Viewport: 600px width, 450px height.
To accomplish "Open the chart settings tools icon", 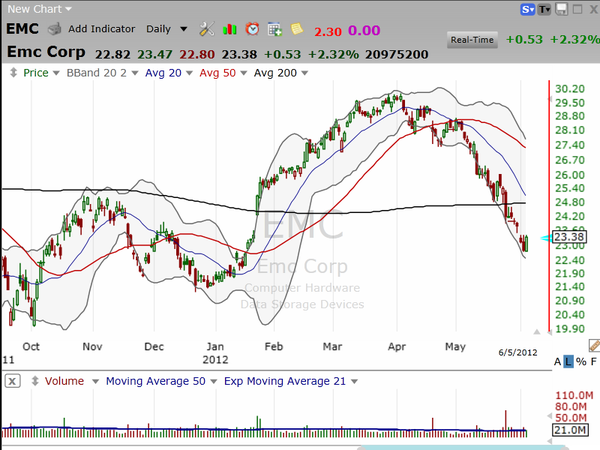I will [x=206, y=29].
